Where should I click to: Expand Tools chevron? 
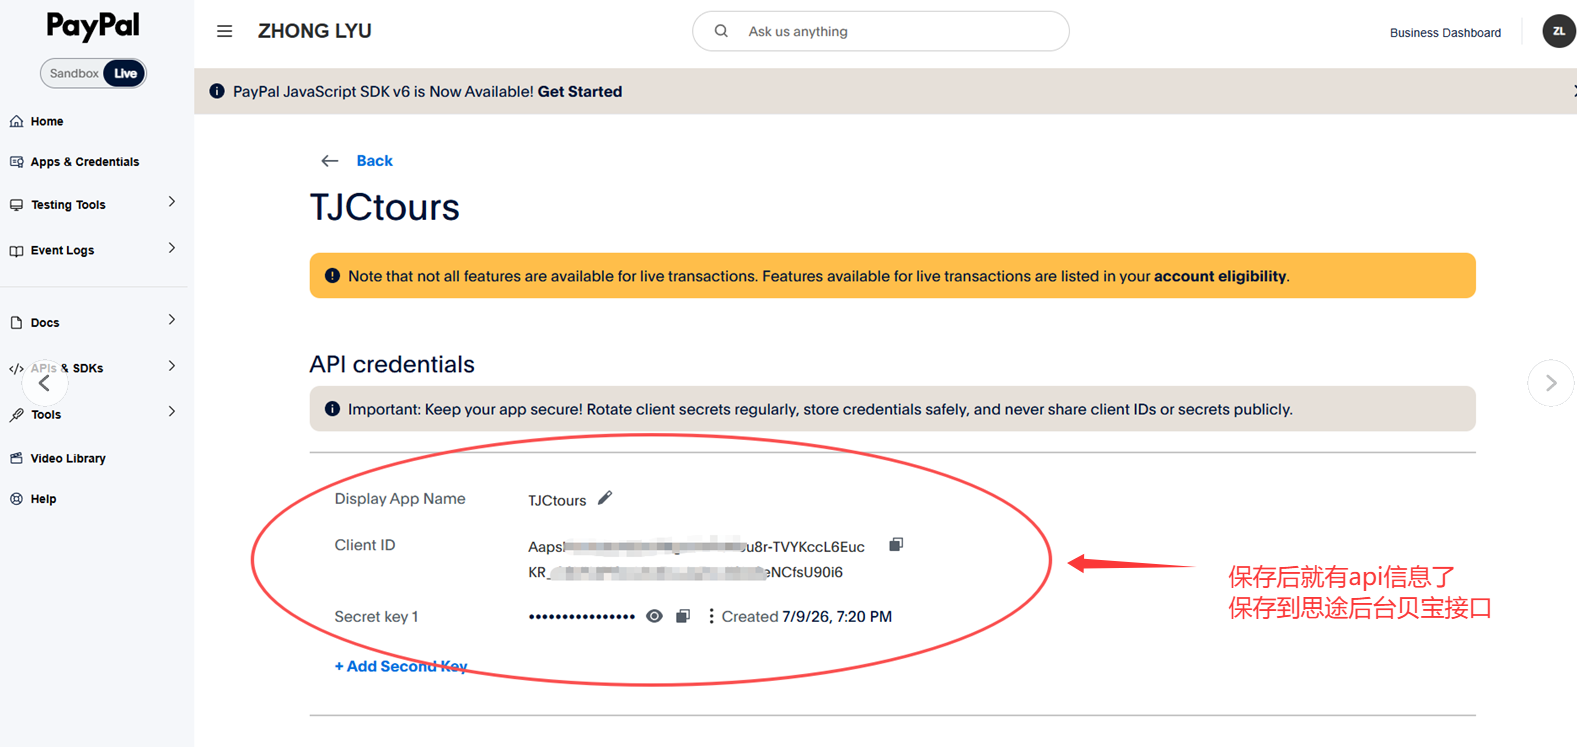(x=172, y=412)
